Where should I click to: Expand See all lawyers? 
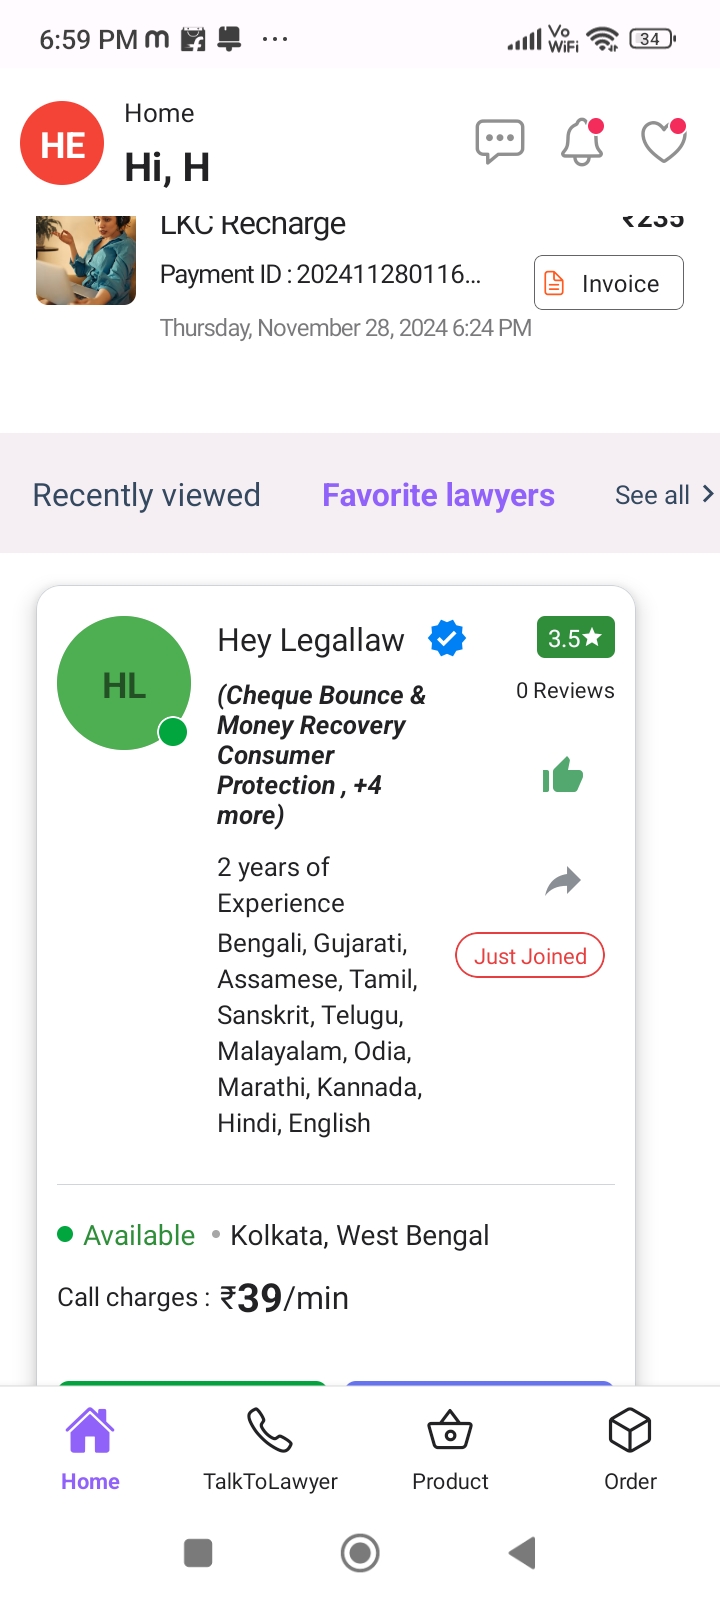pos(664,495)
